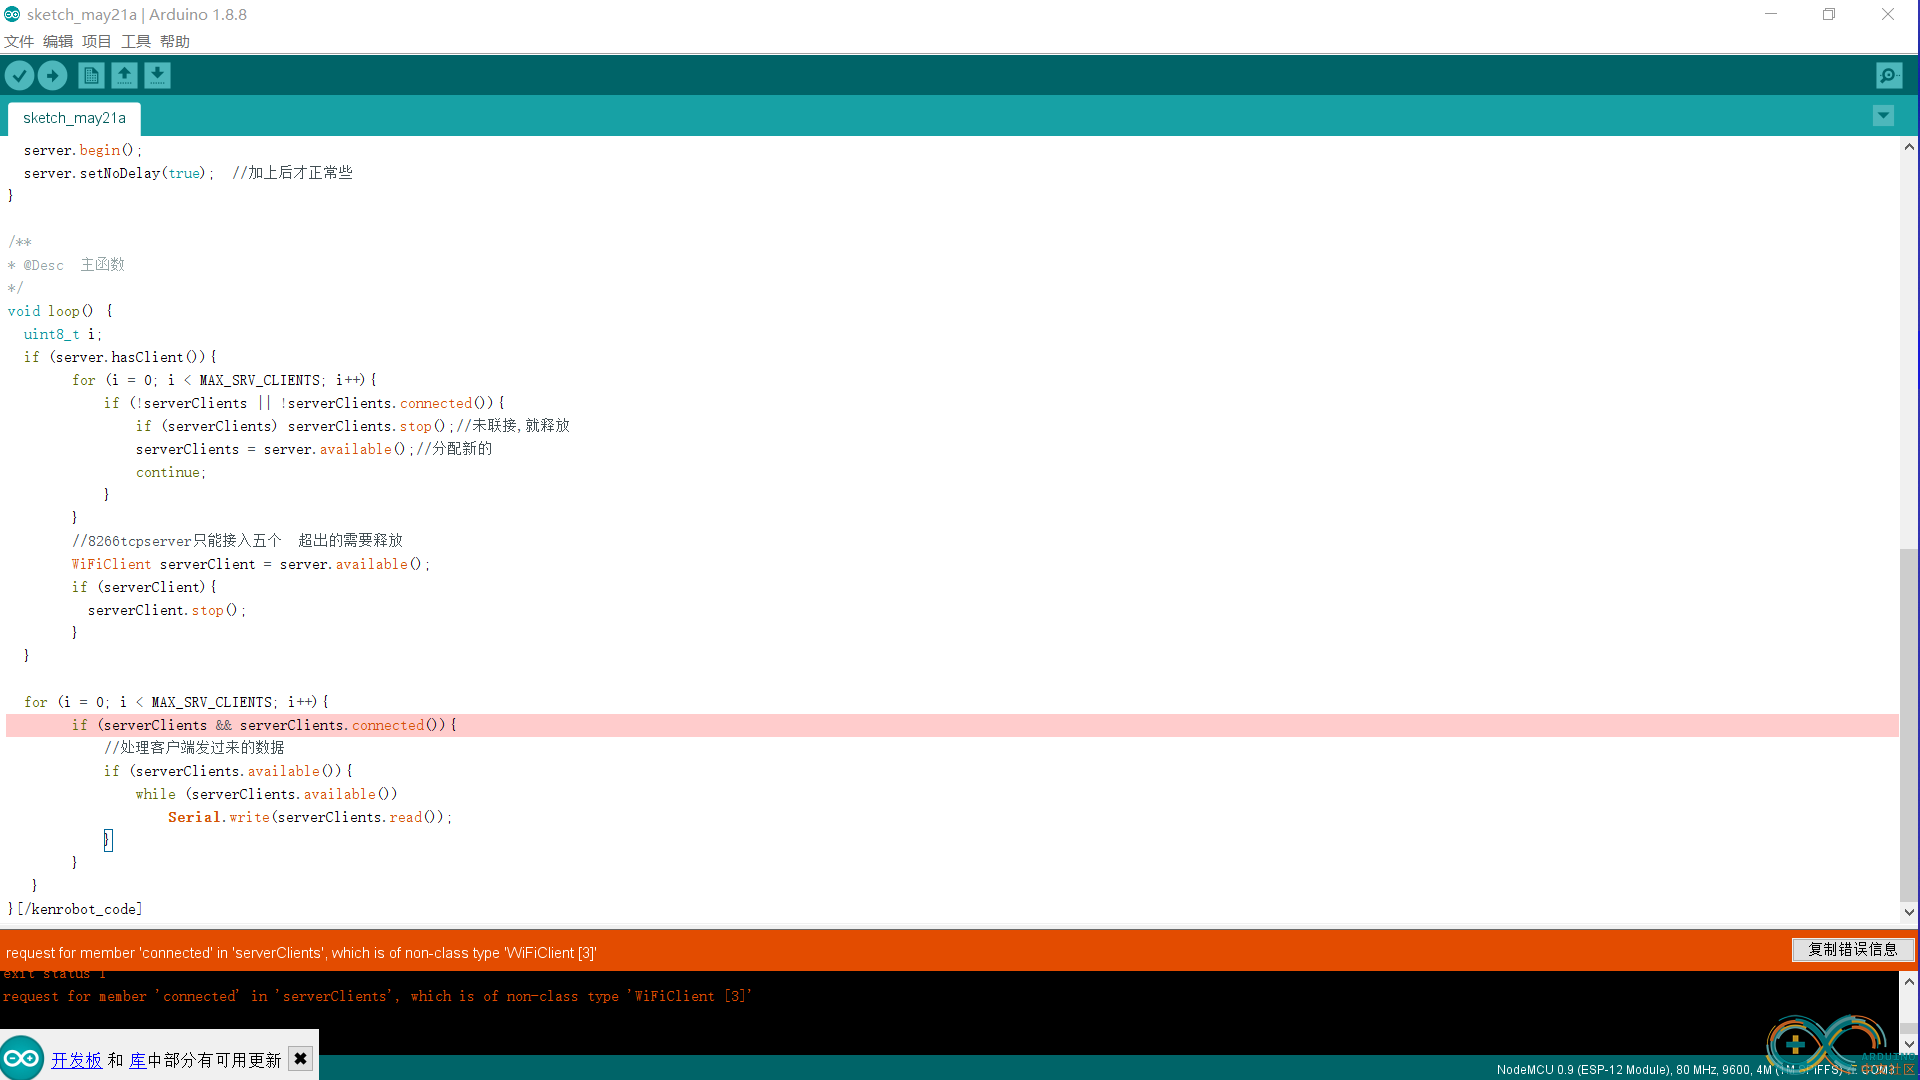This screenshot has width=1920, height=1080.
Task: Click the 'while (serverClients.available())' line
Action: click(x=267, y=794)
